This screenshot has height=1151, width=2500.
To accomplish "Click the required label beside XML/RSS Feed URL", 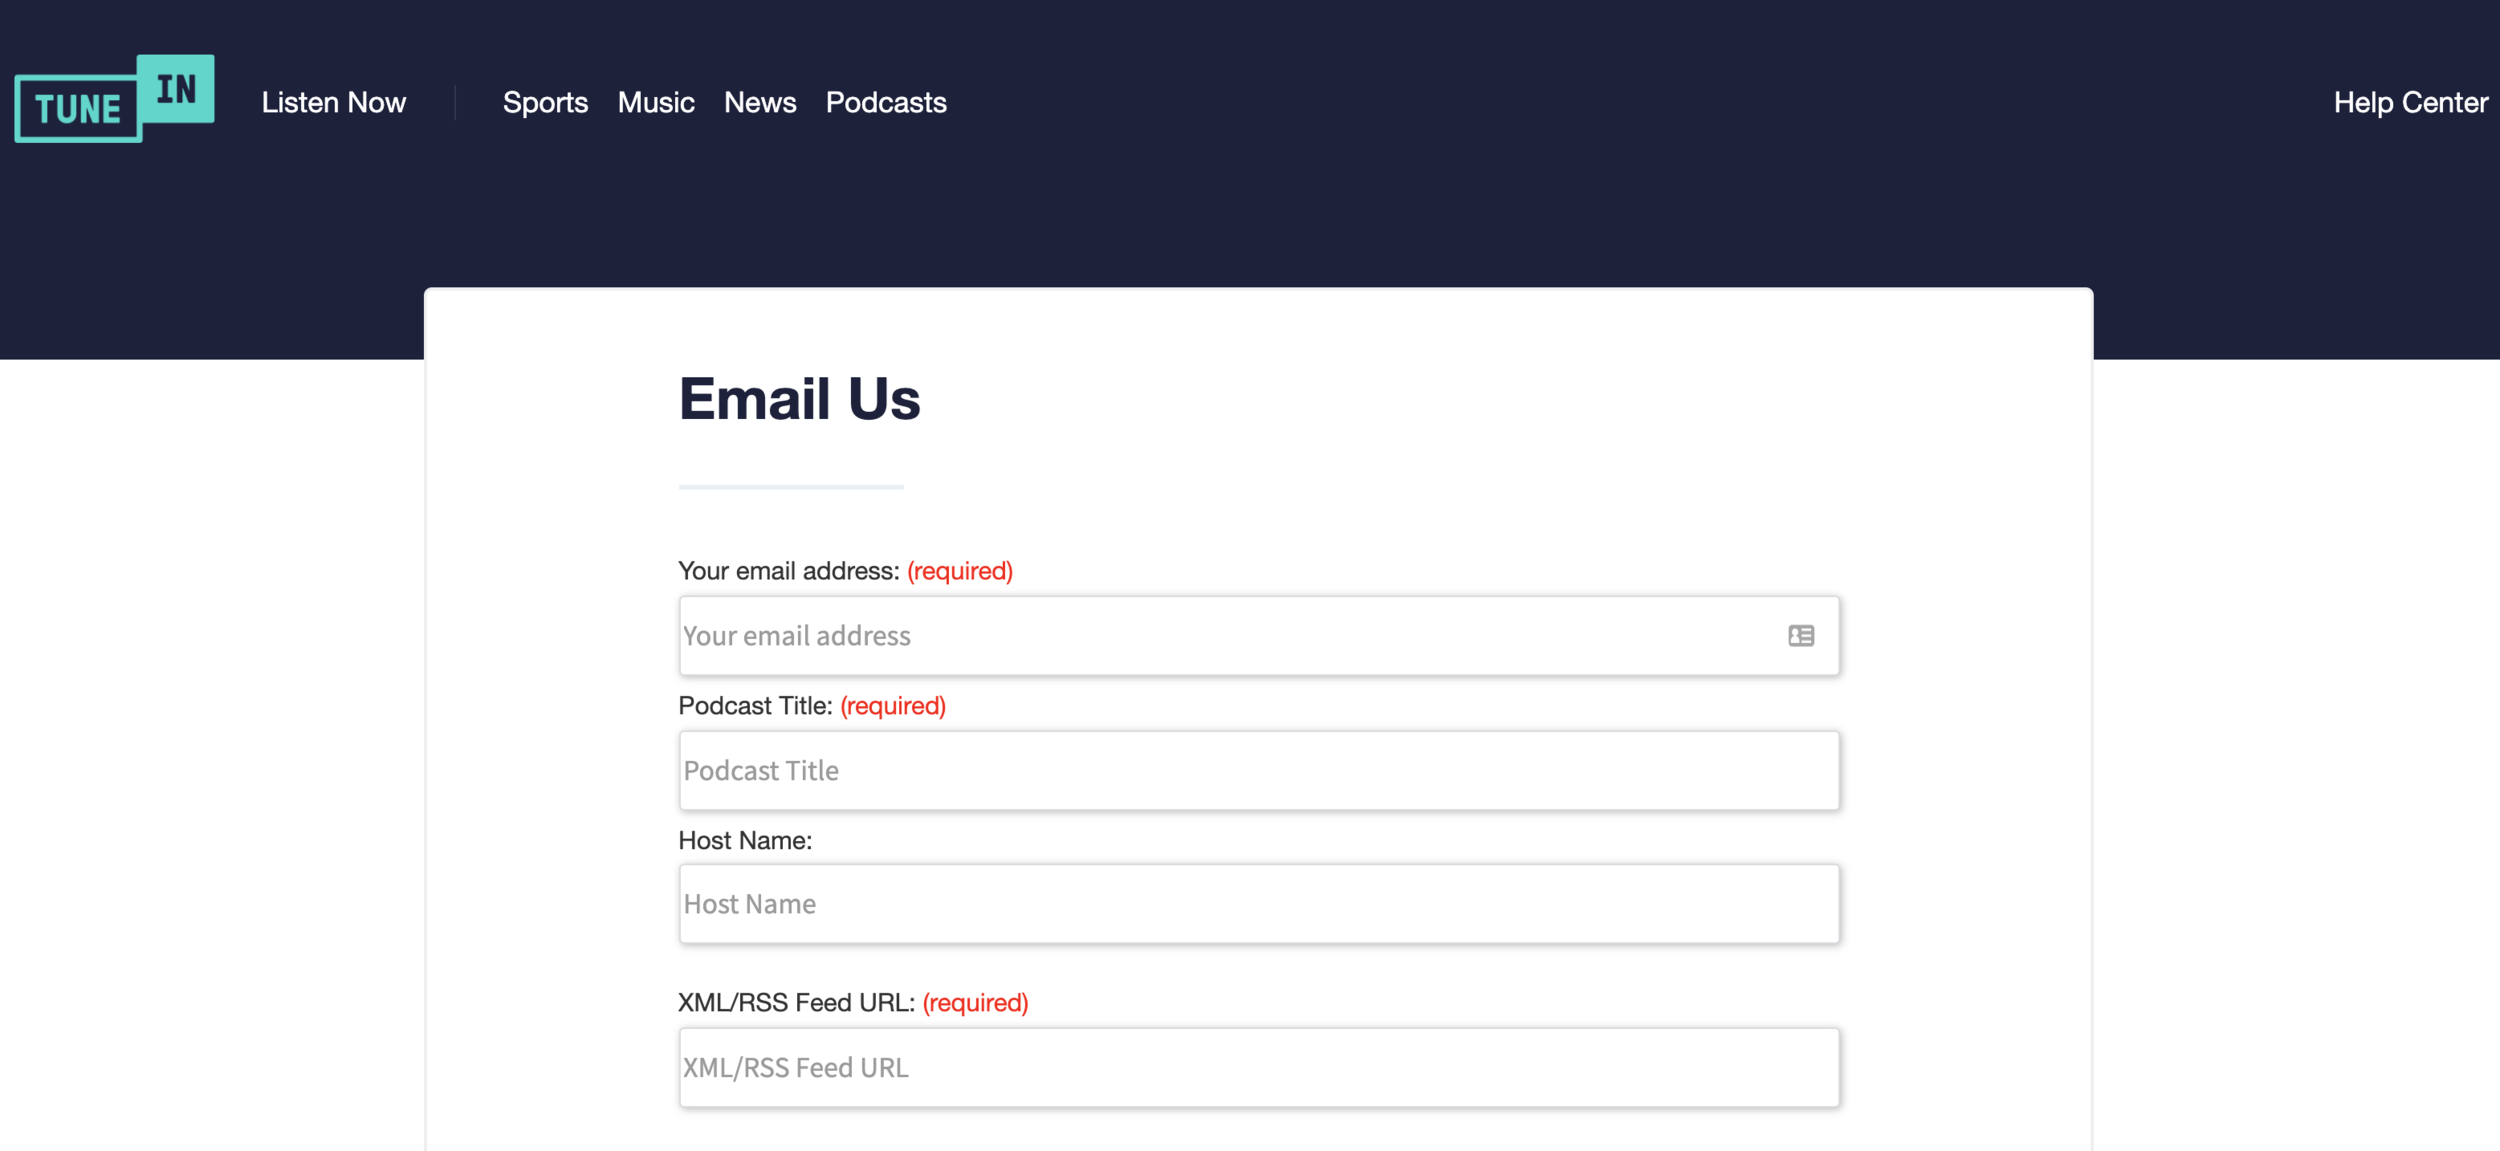I will click(x=976, y=1002).
